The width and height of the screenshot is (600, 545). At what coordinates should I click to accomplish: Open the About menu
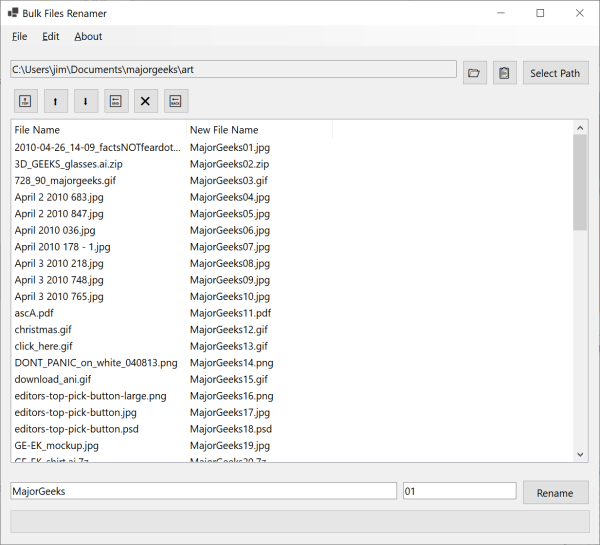tap(88, 36)
